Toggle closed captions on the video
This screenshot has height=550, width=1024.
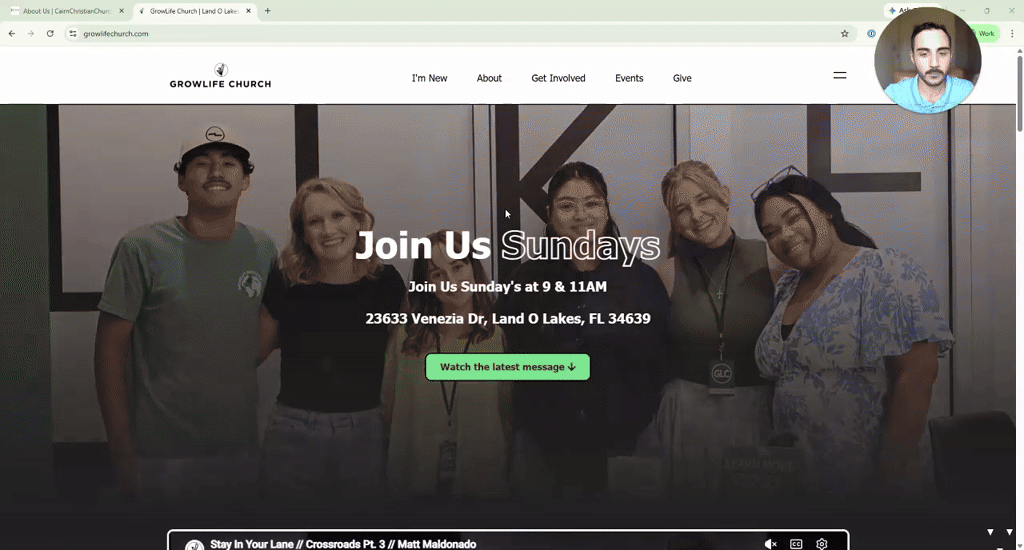796,544
